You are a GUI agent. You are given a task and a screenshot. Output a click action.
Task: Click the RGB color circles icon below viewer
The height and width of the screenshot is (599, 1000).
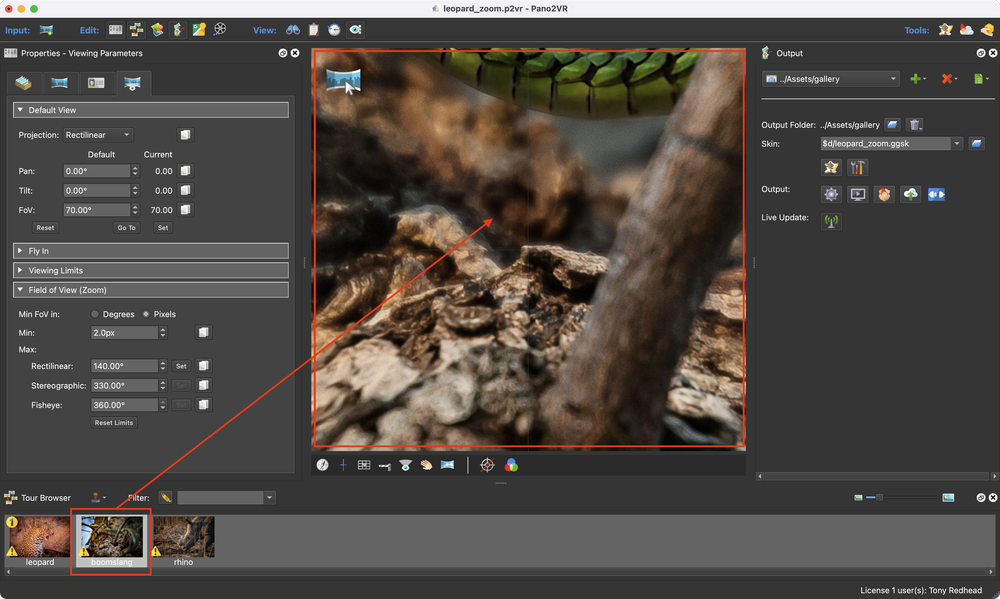point(511,465)
